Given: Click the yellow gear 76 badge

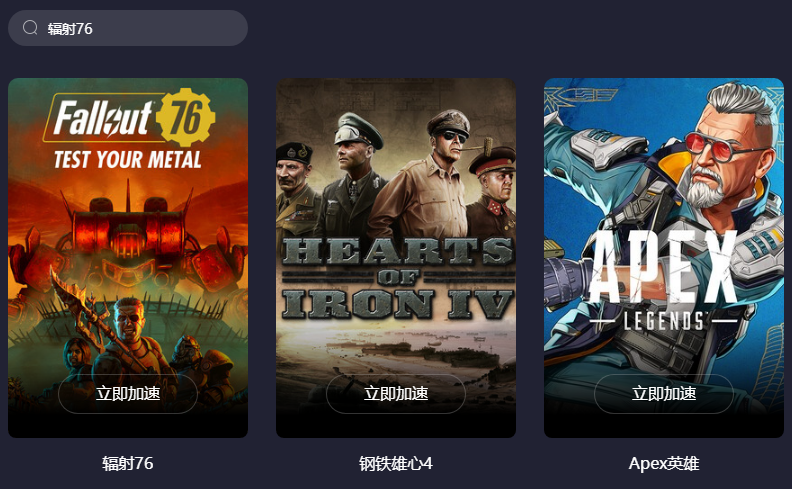Looking at the screenshot, I should pos(185,117).
